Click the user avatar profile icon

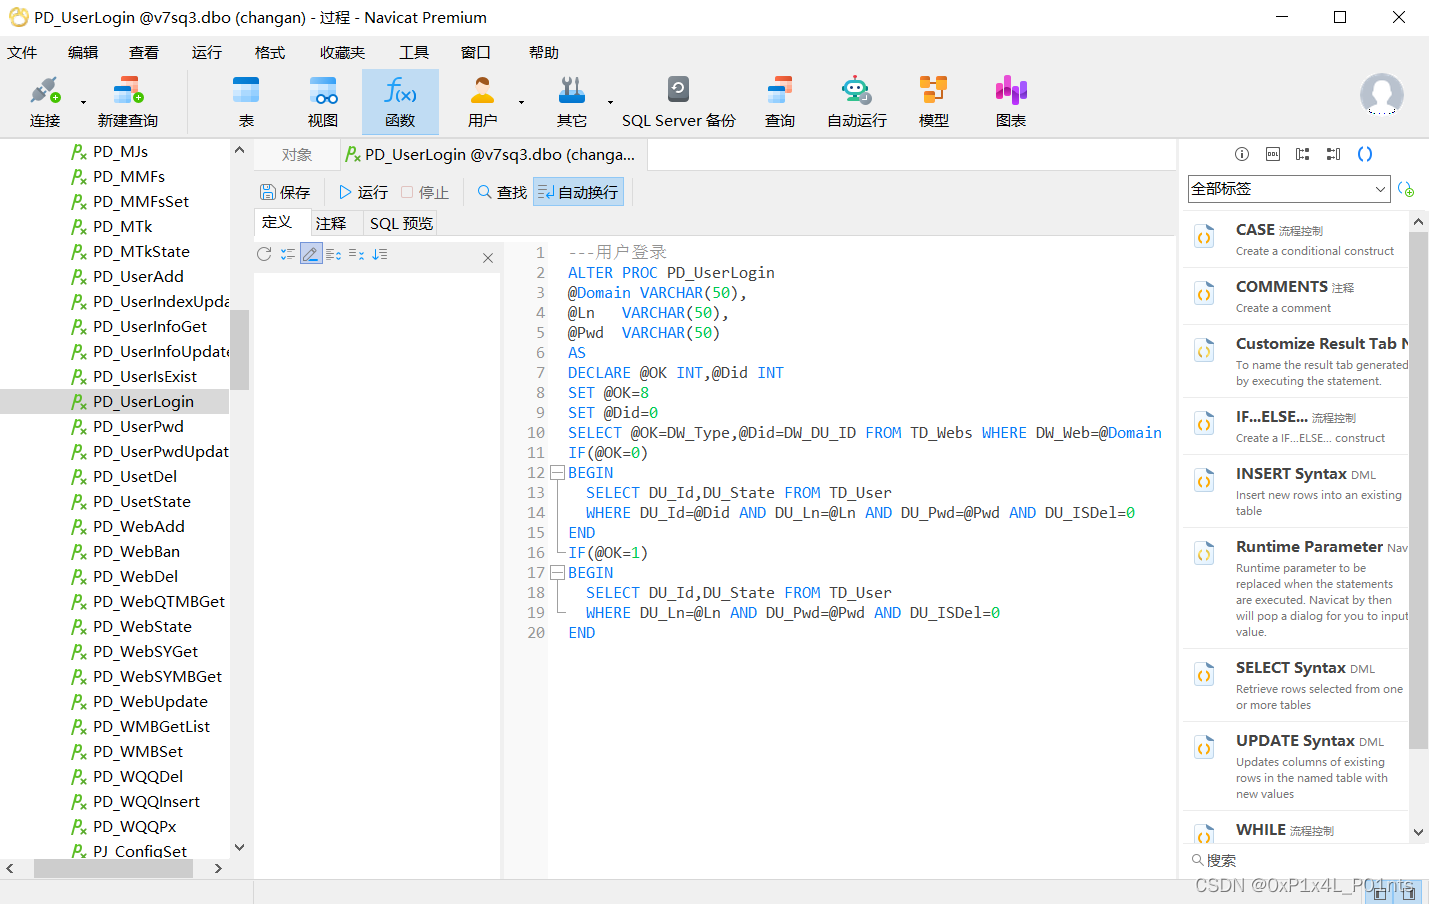(1382, 94)
